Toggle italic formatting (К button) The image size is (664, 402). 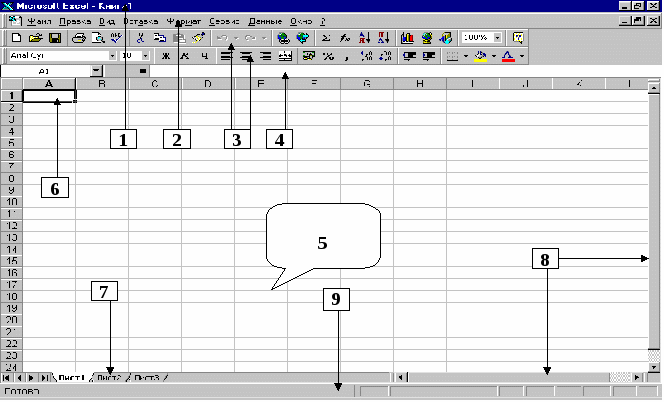coord(185,56)
